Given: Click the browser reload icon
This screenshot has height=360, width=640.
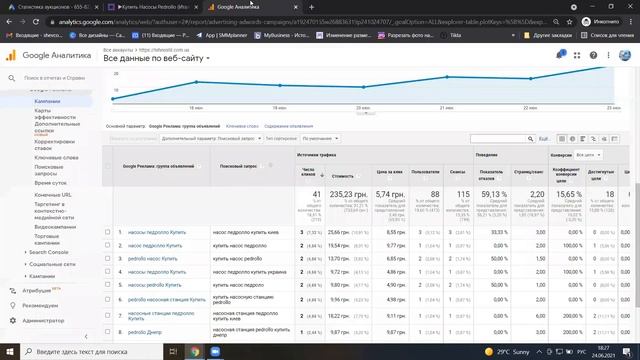Looking at the screenshot, I should coord(36,22).
